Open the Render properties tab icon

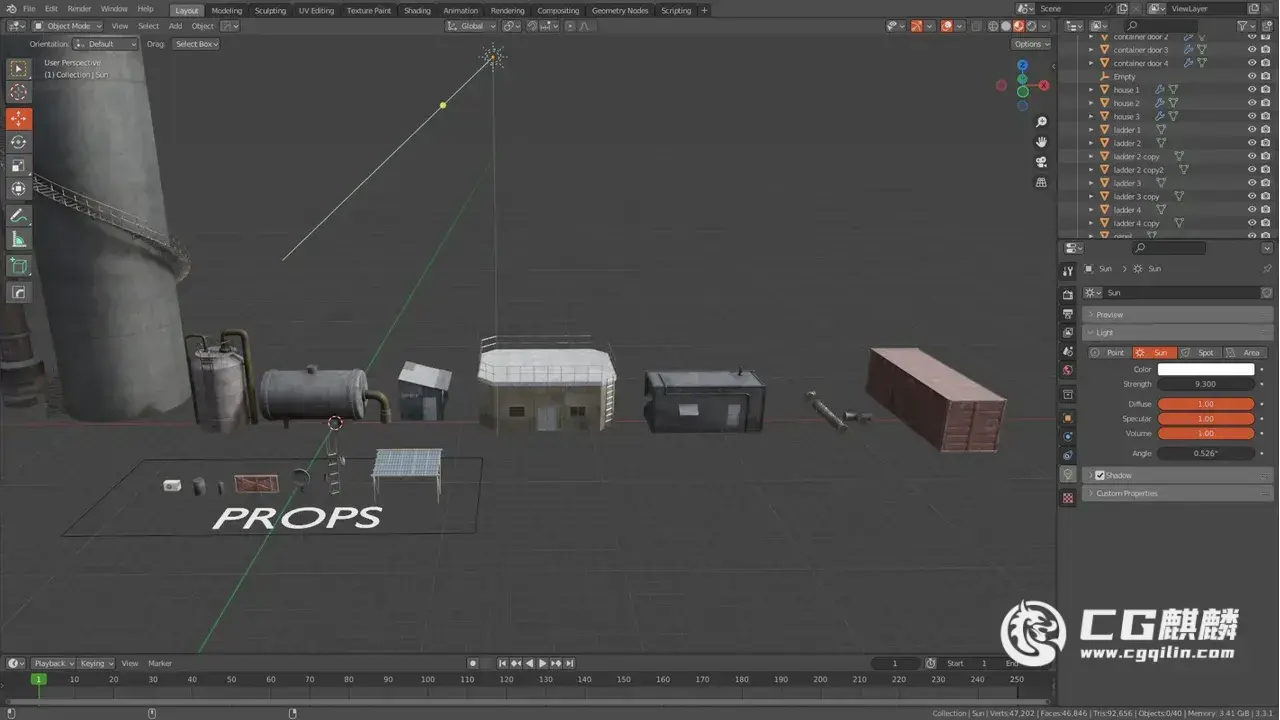coord(1068,294)
